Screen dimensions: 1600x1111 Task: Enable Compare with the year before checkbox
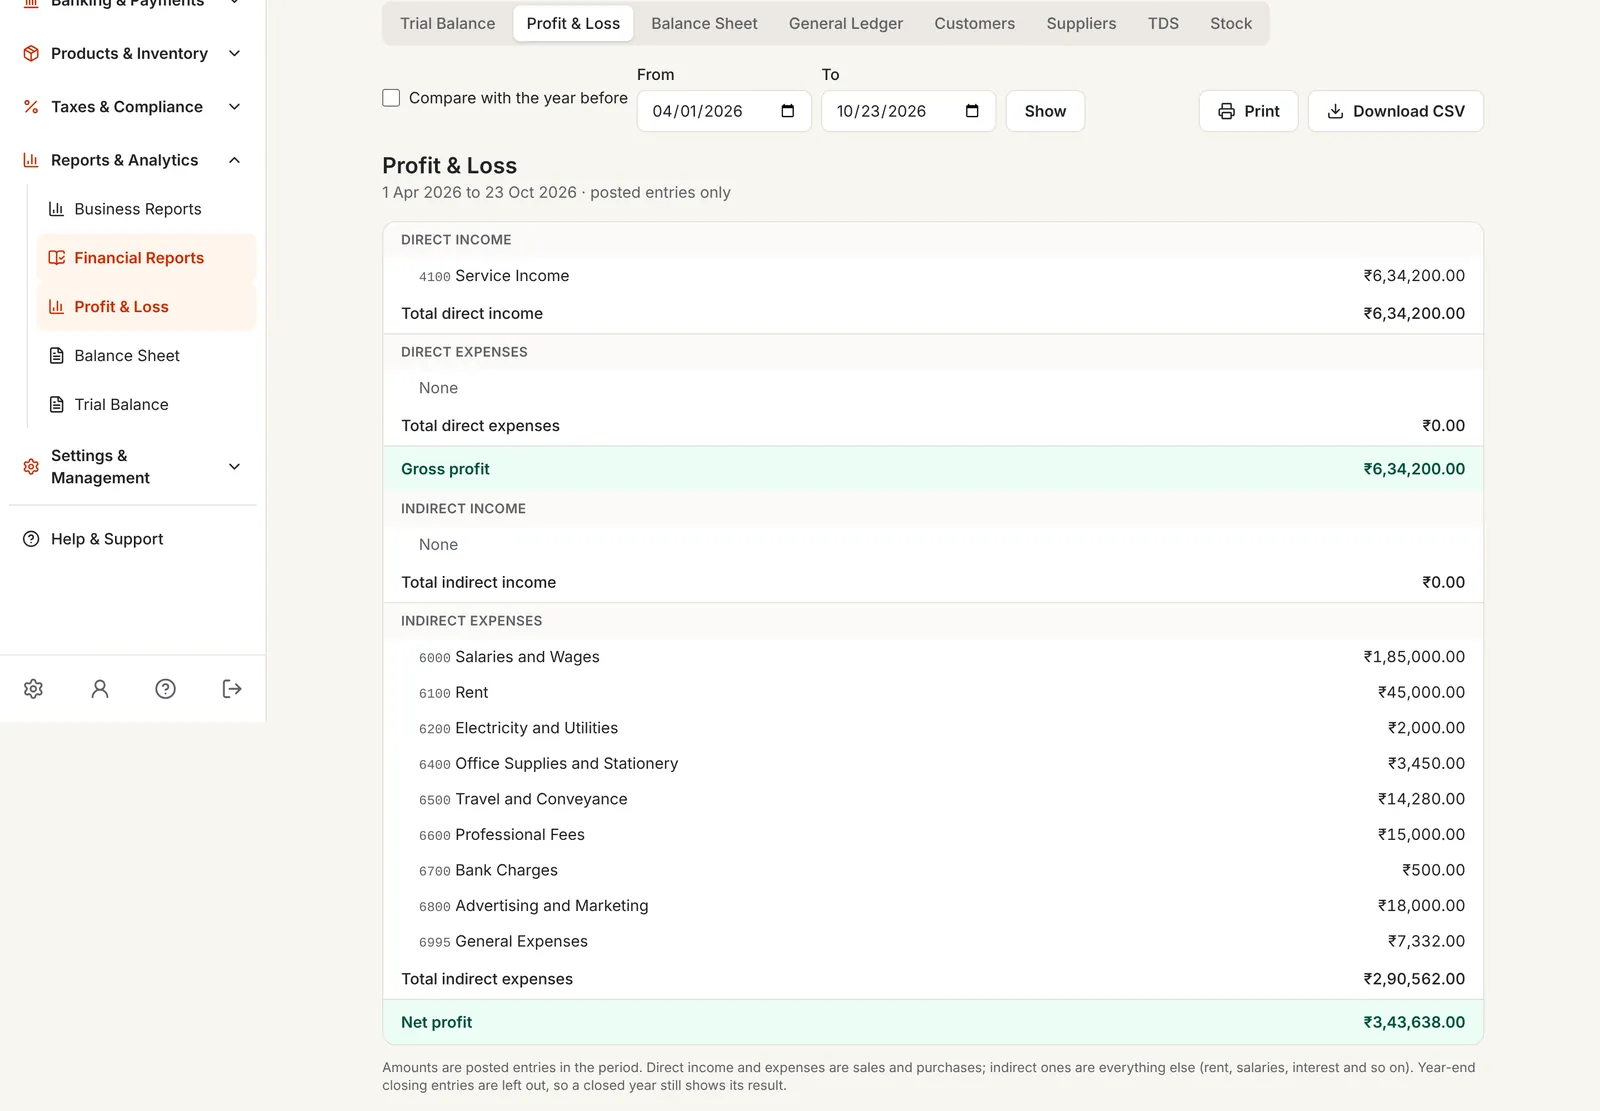(x=391, y=98)
